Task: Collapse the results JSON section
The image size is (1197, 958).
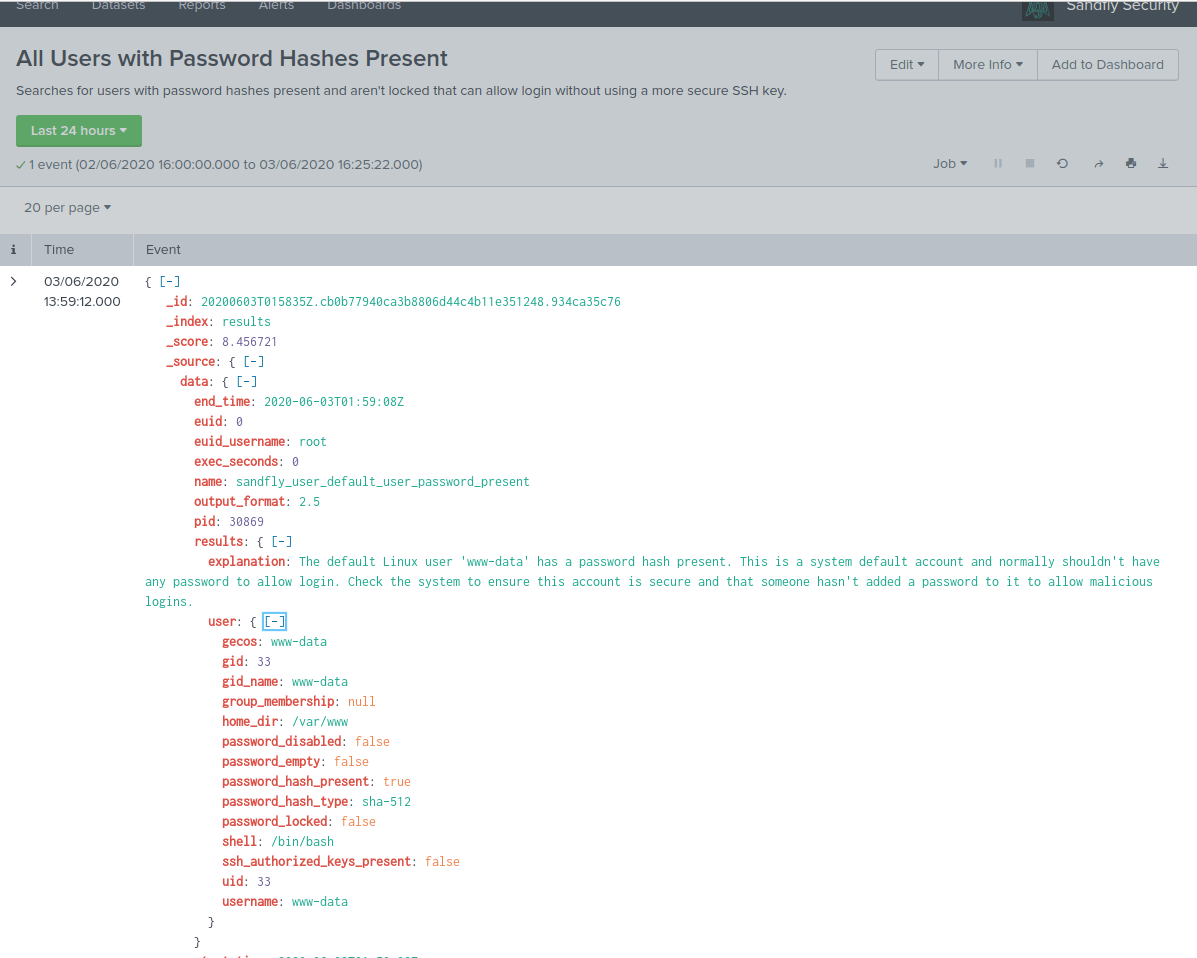Action: tap(282, 541)
